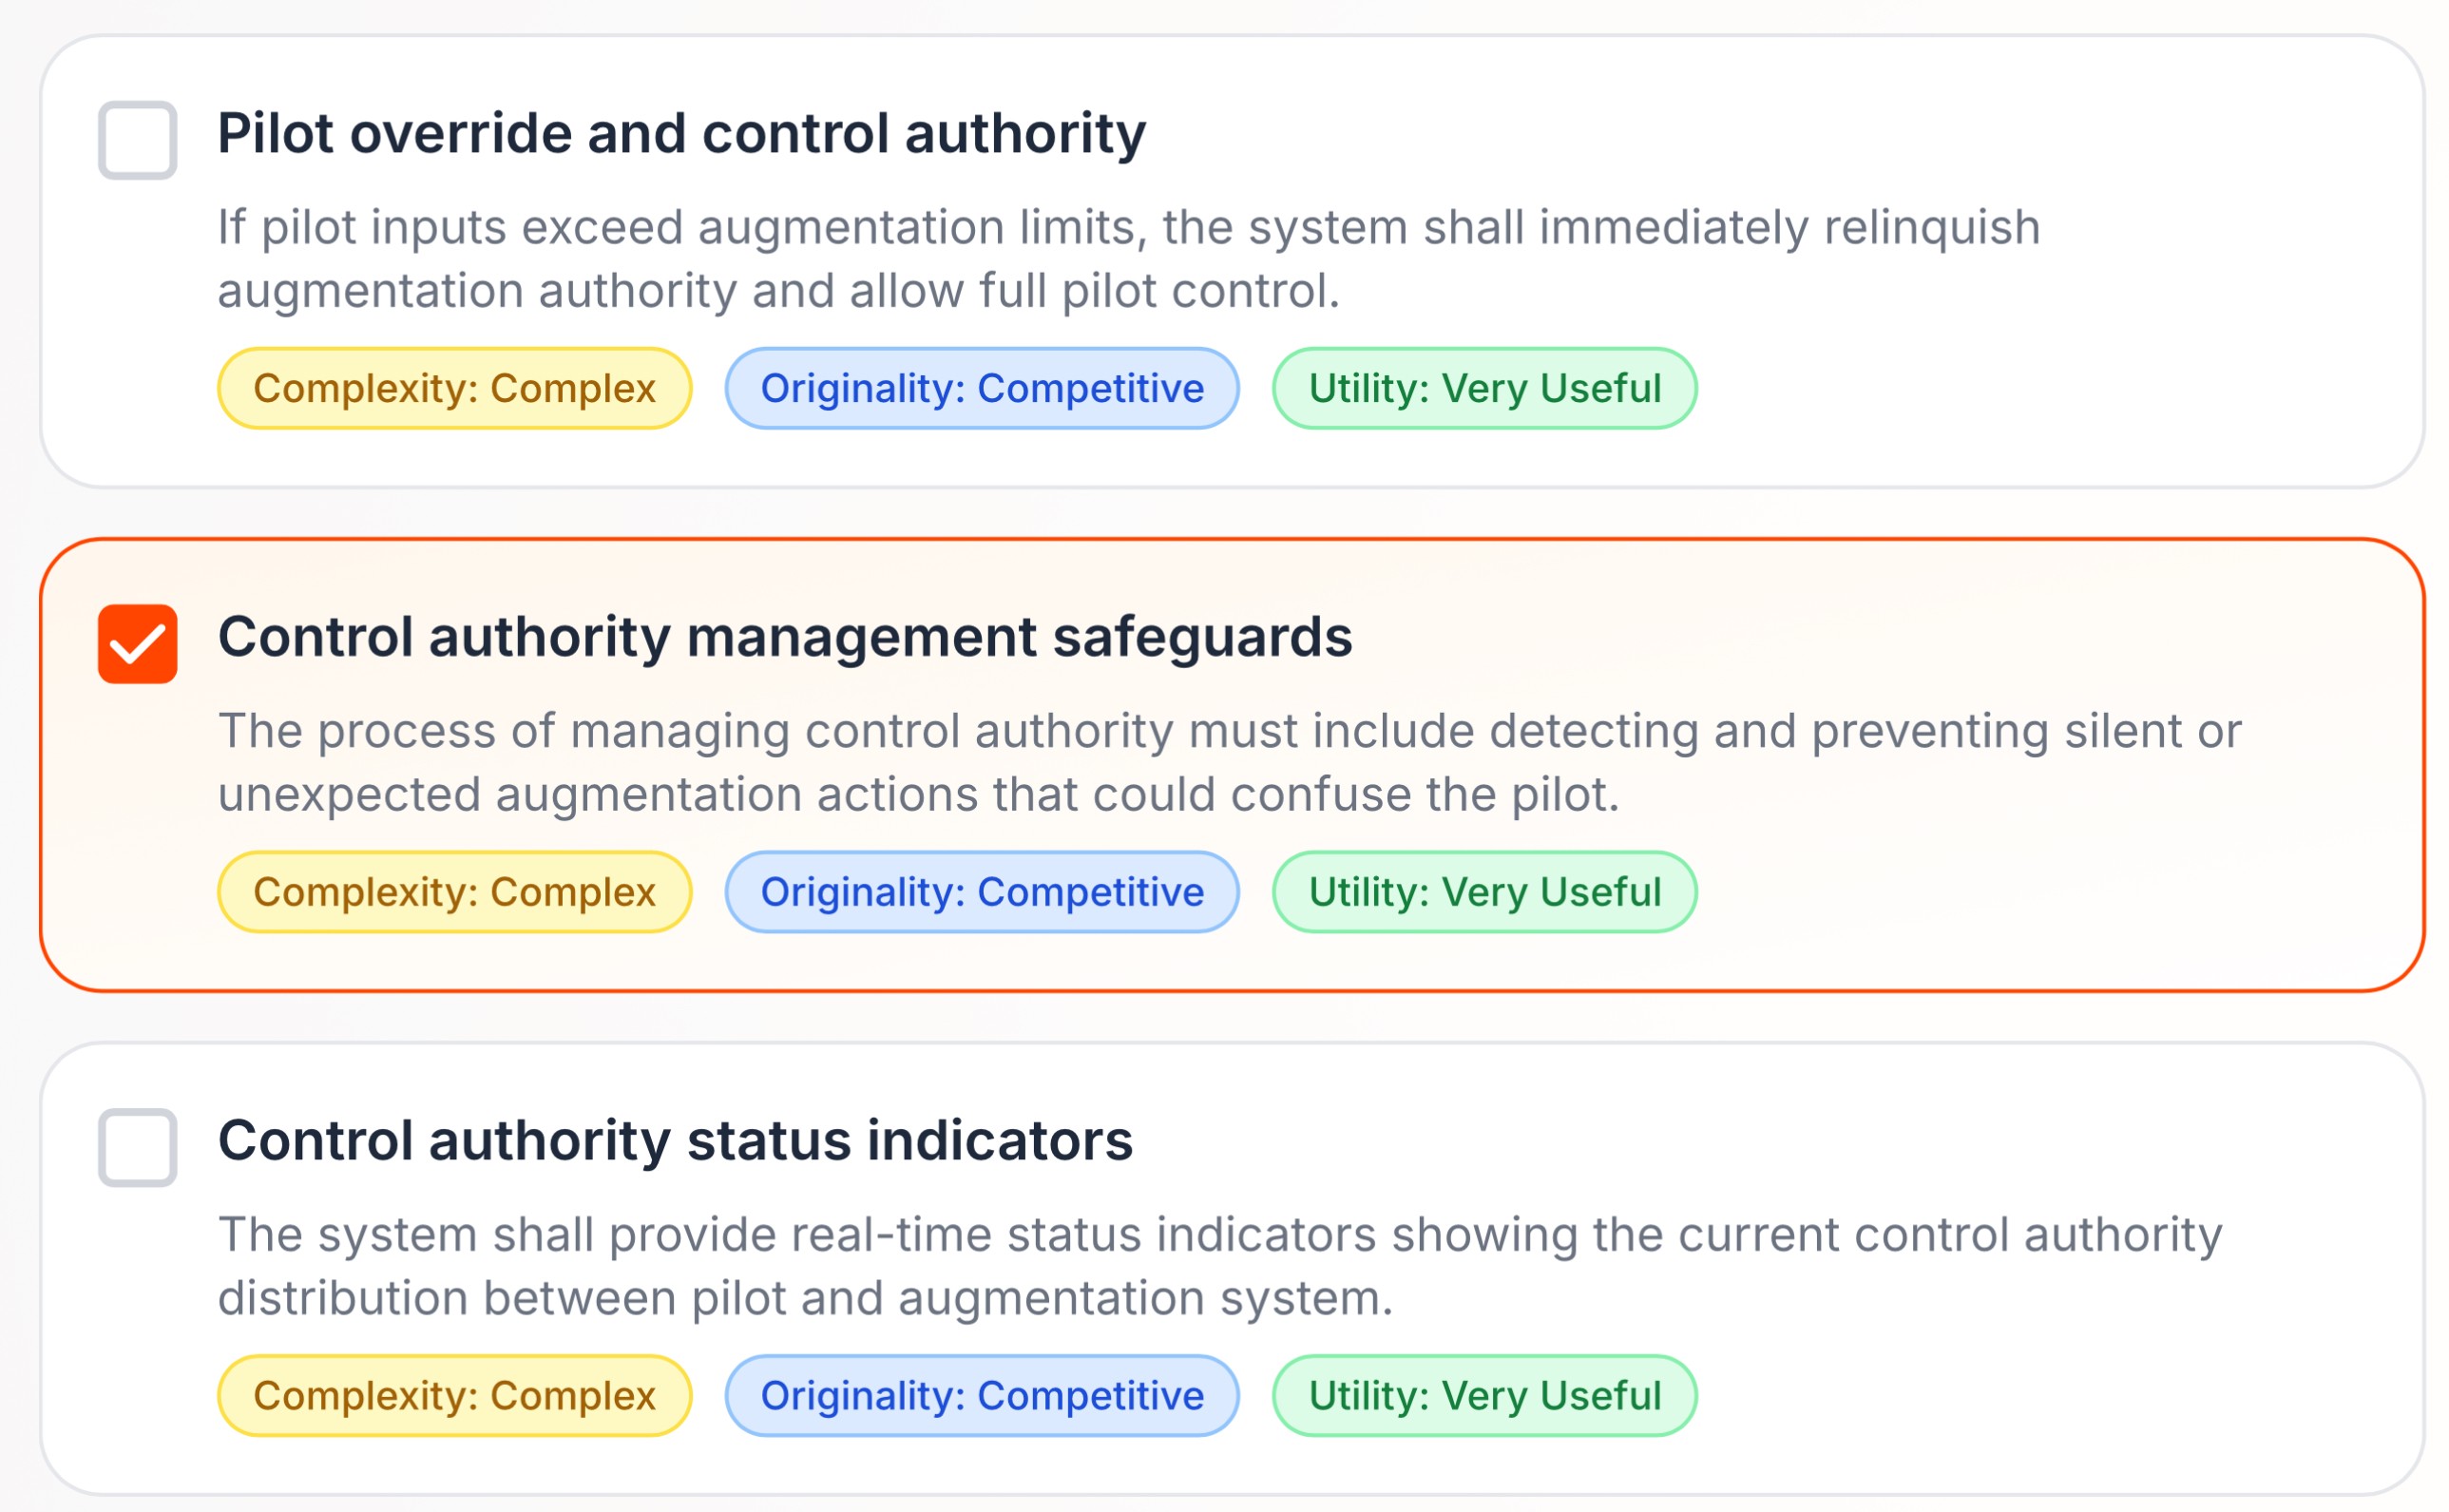The height and width of the screenshot is (1512, 2449).
Task: Click Complexity: Complex tag in status indicators card
Action: pos(454,1396)
